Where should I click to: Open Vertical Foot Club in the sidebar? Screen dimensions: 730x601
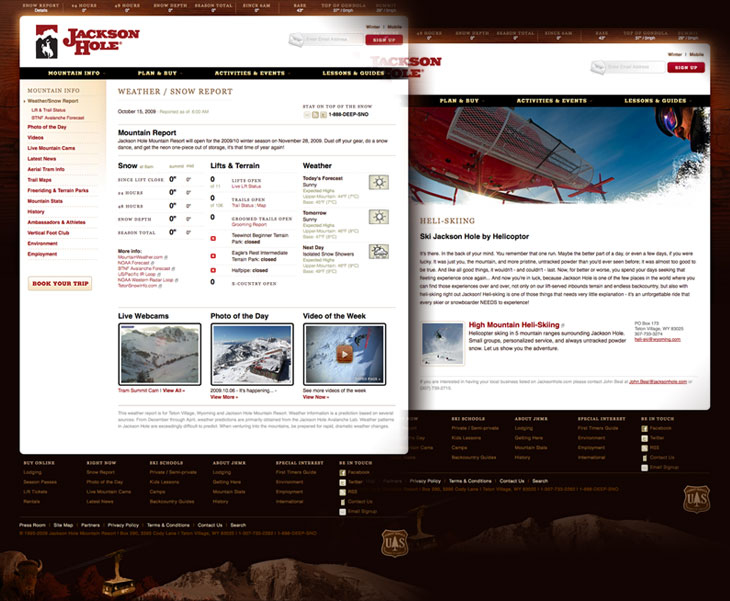click(x=48, y=233)
